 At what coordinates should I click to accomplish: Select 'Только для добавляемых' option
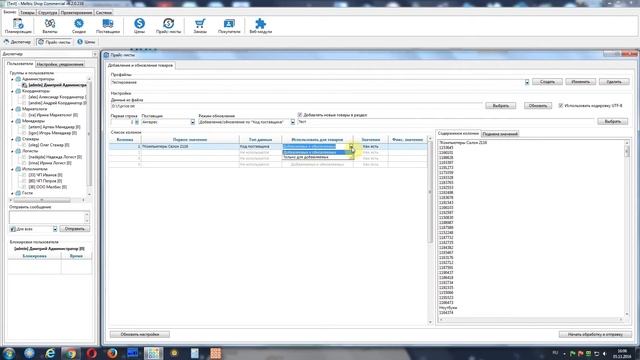[317, 157]
